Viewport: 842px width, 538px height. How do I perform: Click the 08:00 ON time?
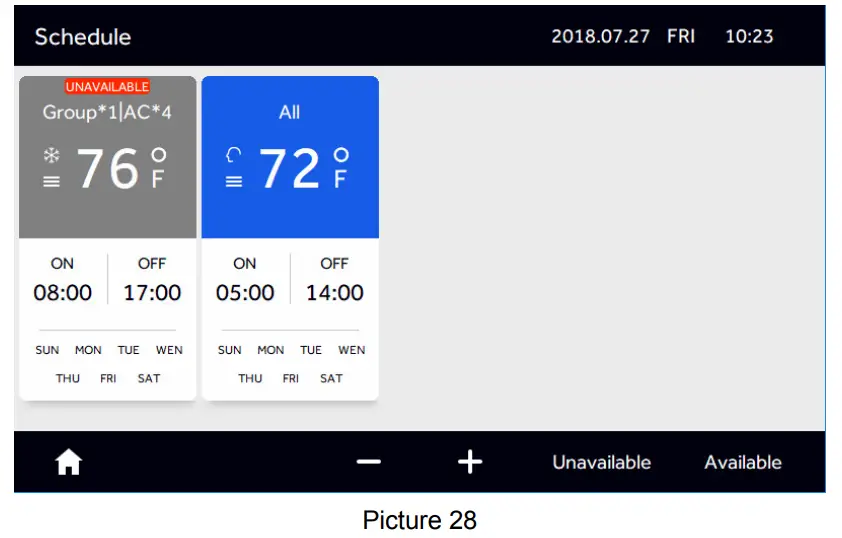[x=62, y=293]
